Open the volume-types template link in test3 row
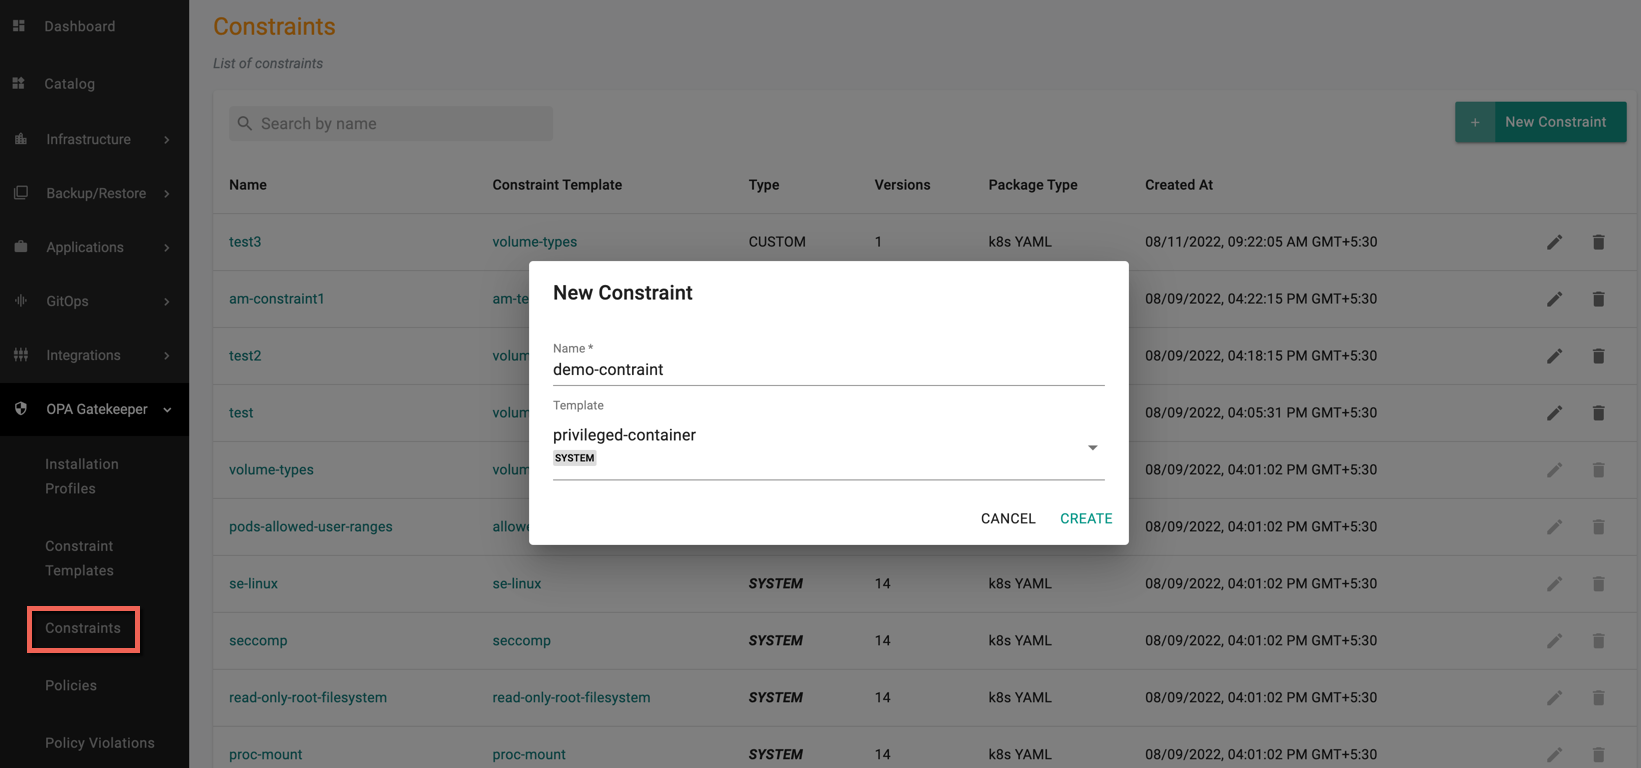The height and width of the screenshot is (768, 1641). coord(535,242)
